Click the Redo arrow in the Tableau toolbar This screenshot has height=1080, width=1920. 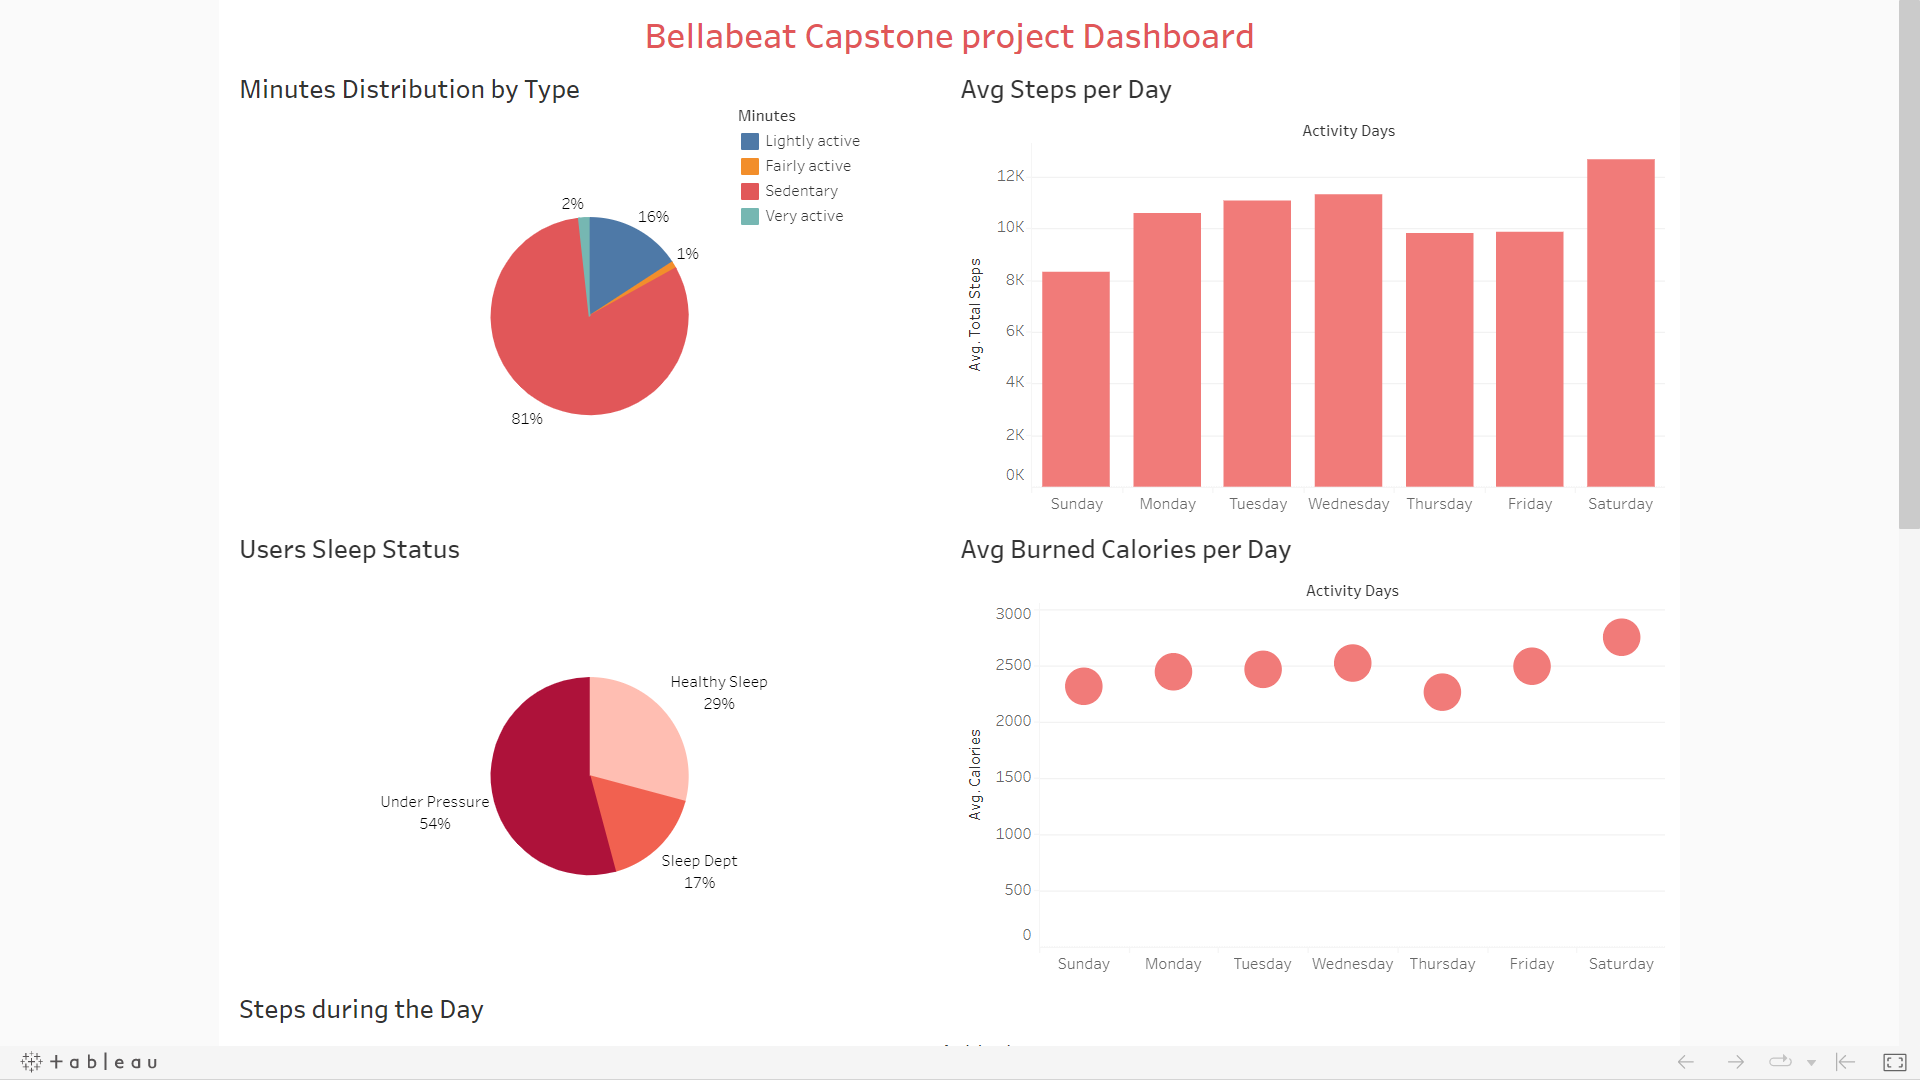click(x=1735, y=1062)
